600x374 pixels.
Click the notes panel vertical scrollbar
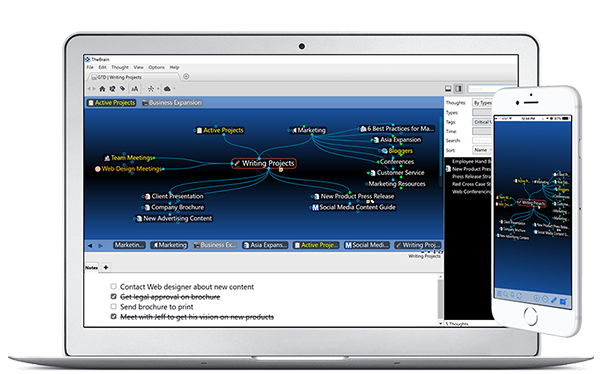(440, 300)
